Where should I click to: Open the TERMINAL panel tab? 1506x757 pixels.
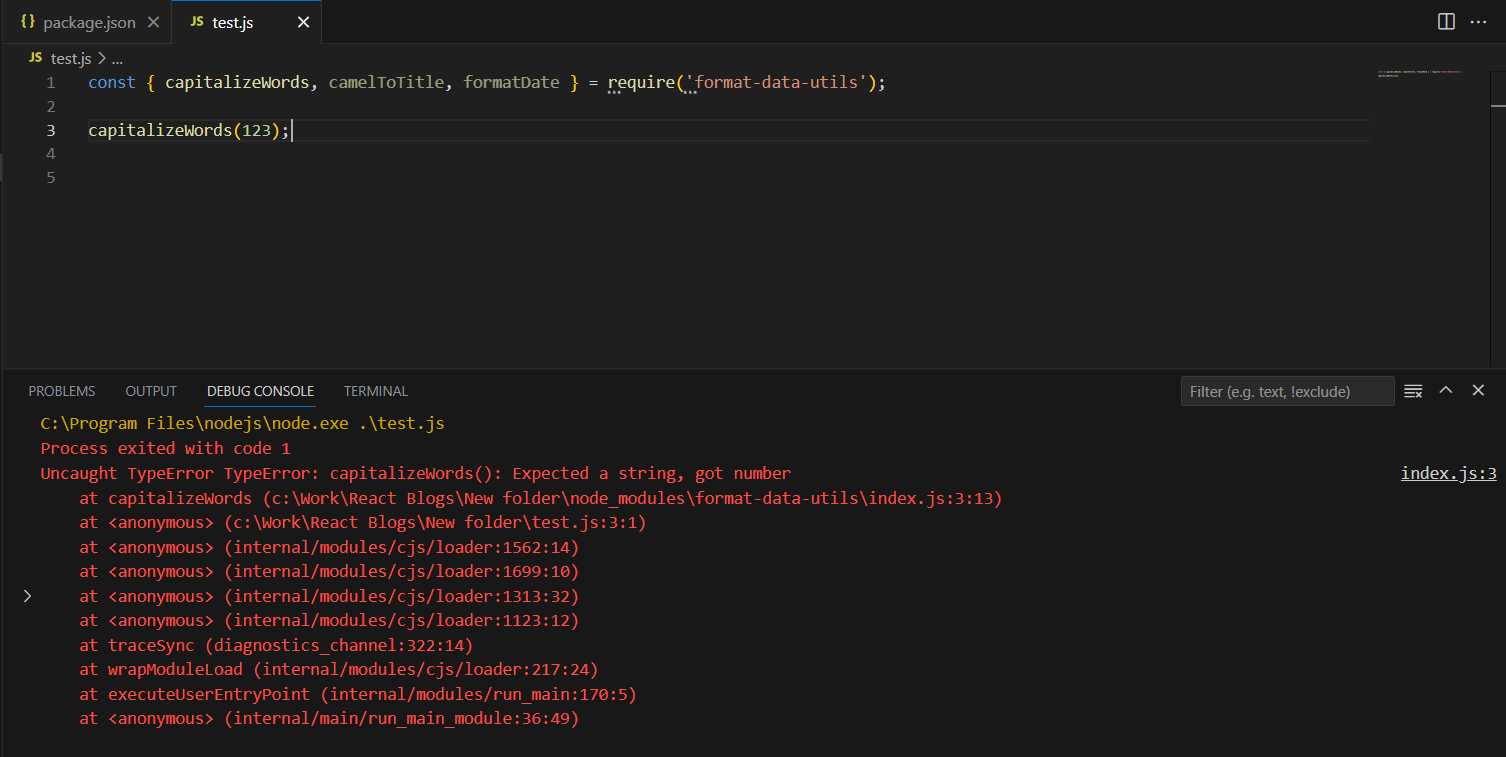pyautogui.click(x=376, y=391)
